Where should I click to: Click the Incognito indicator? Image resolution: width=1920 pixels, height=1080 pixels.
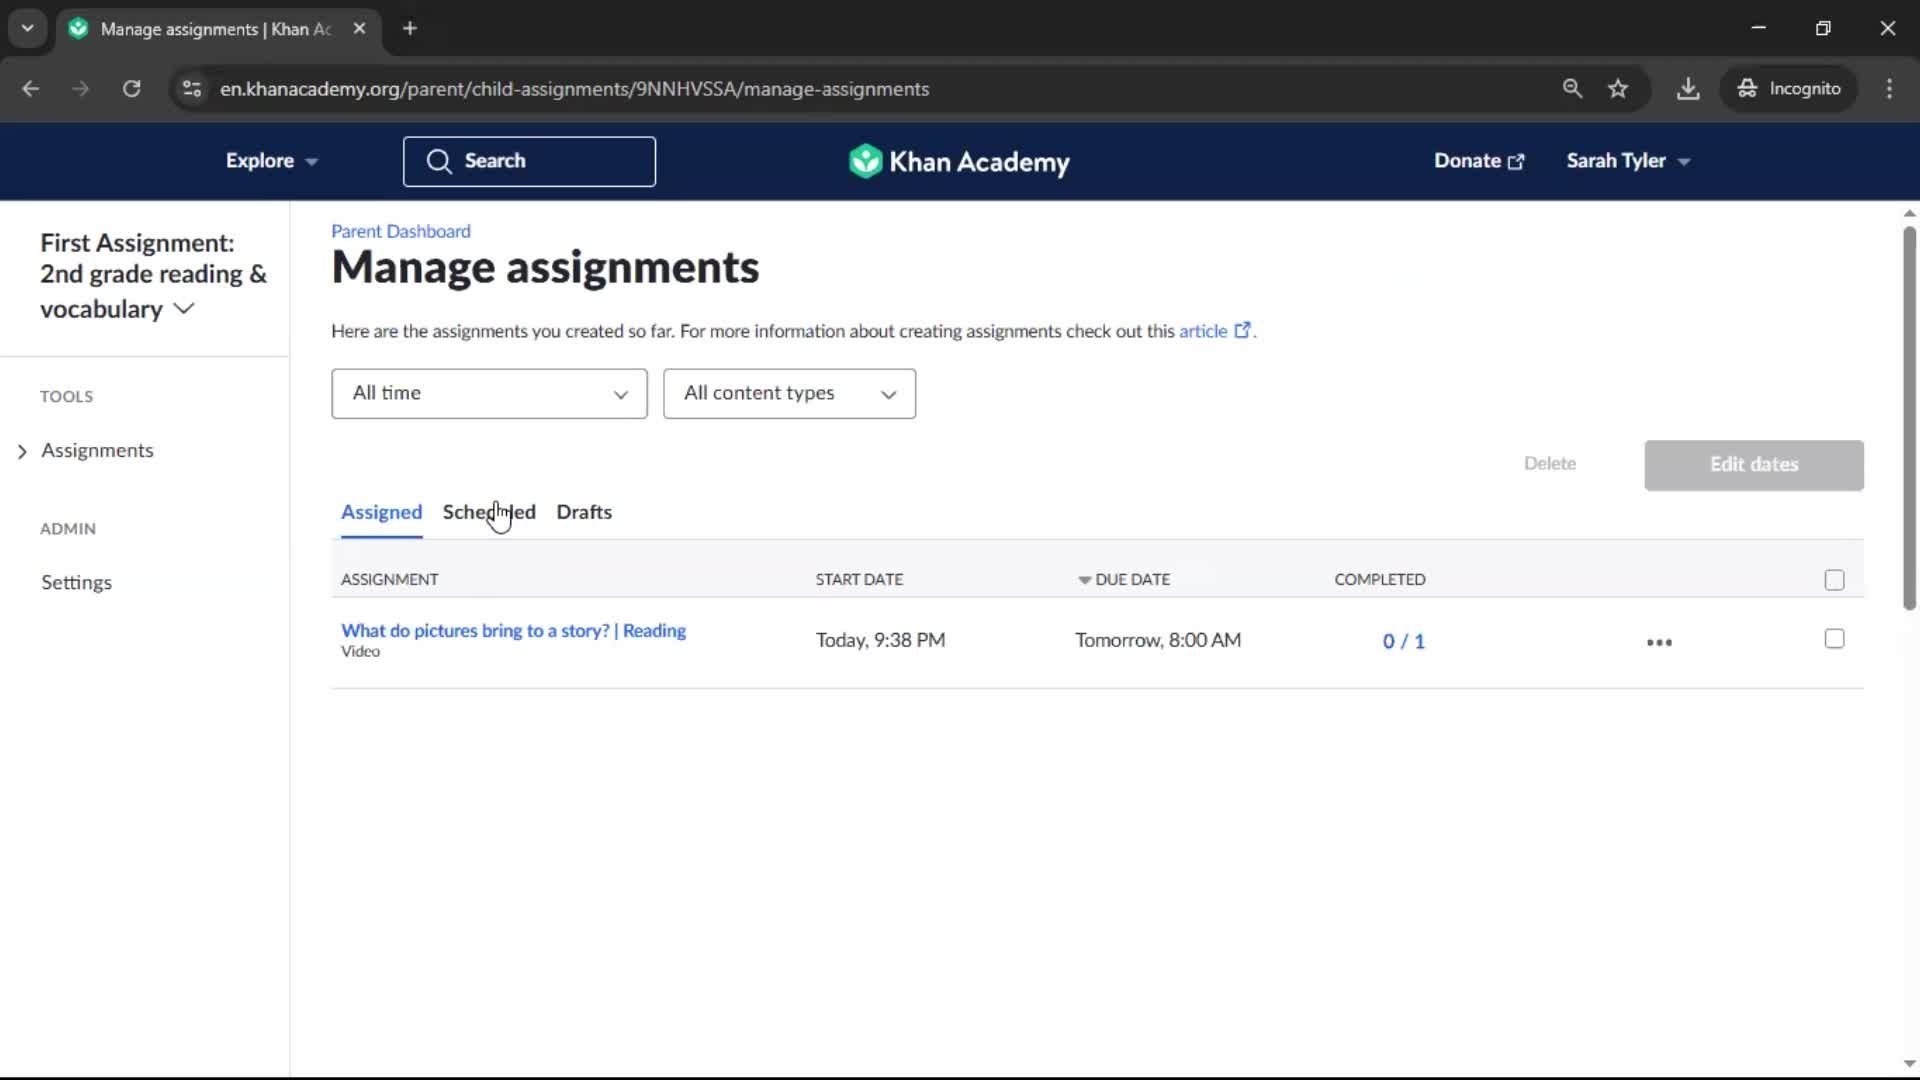coord(1789,89)
